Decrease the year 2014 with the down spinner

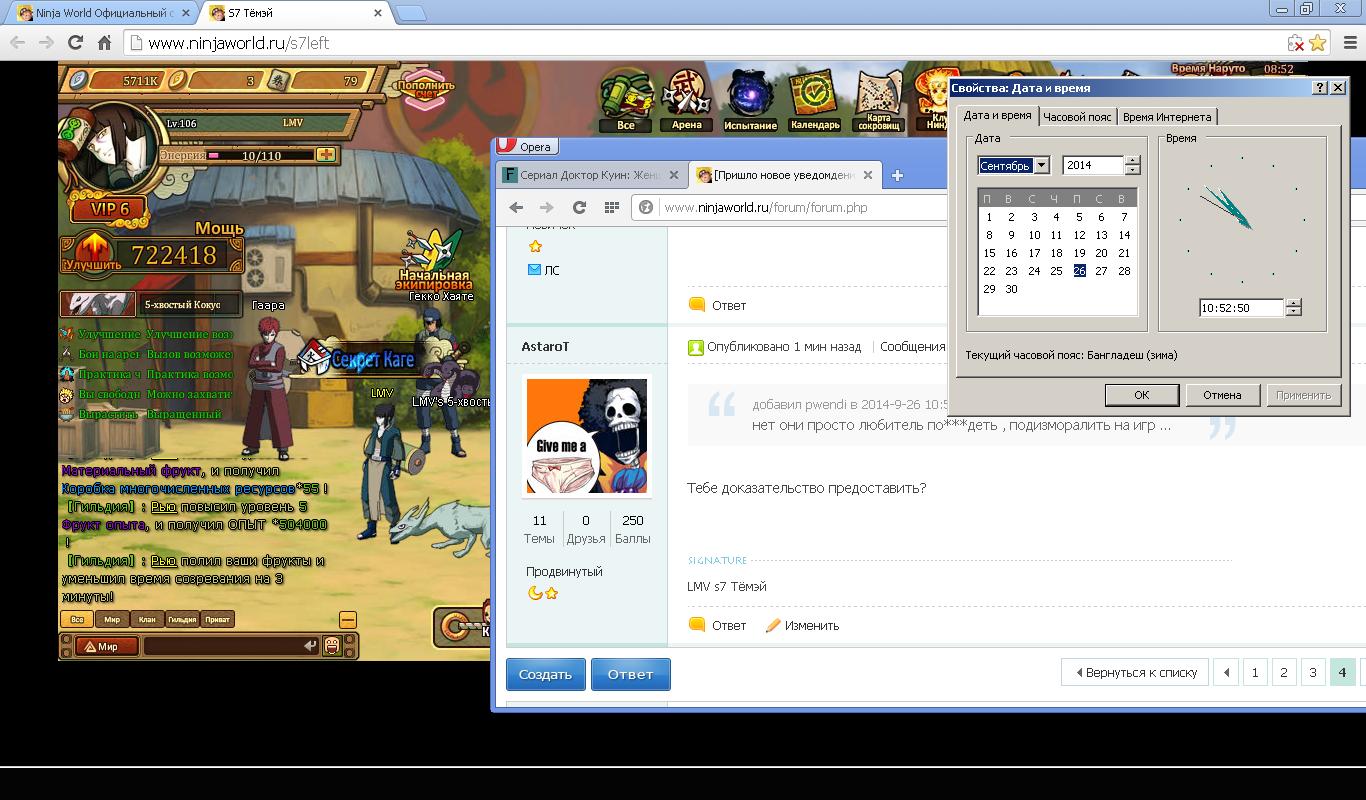tap(1132, 169)
